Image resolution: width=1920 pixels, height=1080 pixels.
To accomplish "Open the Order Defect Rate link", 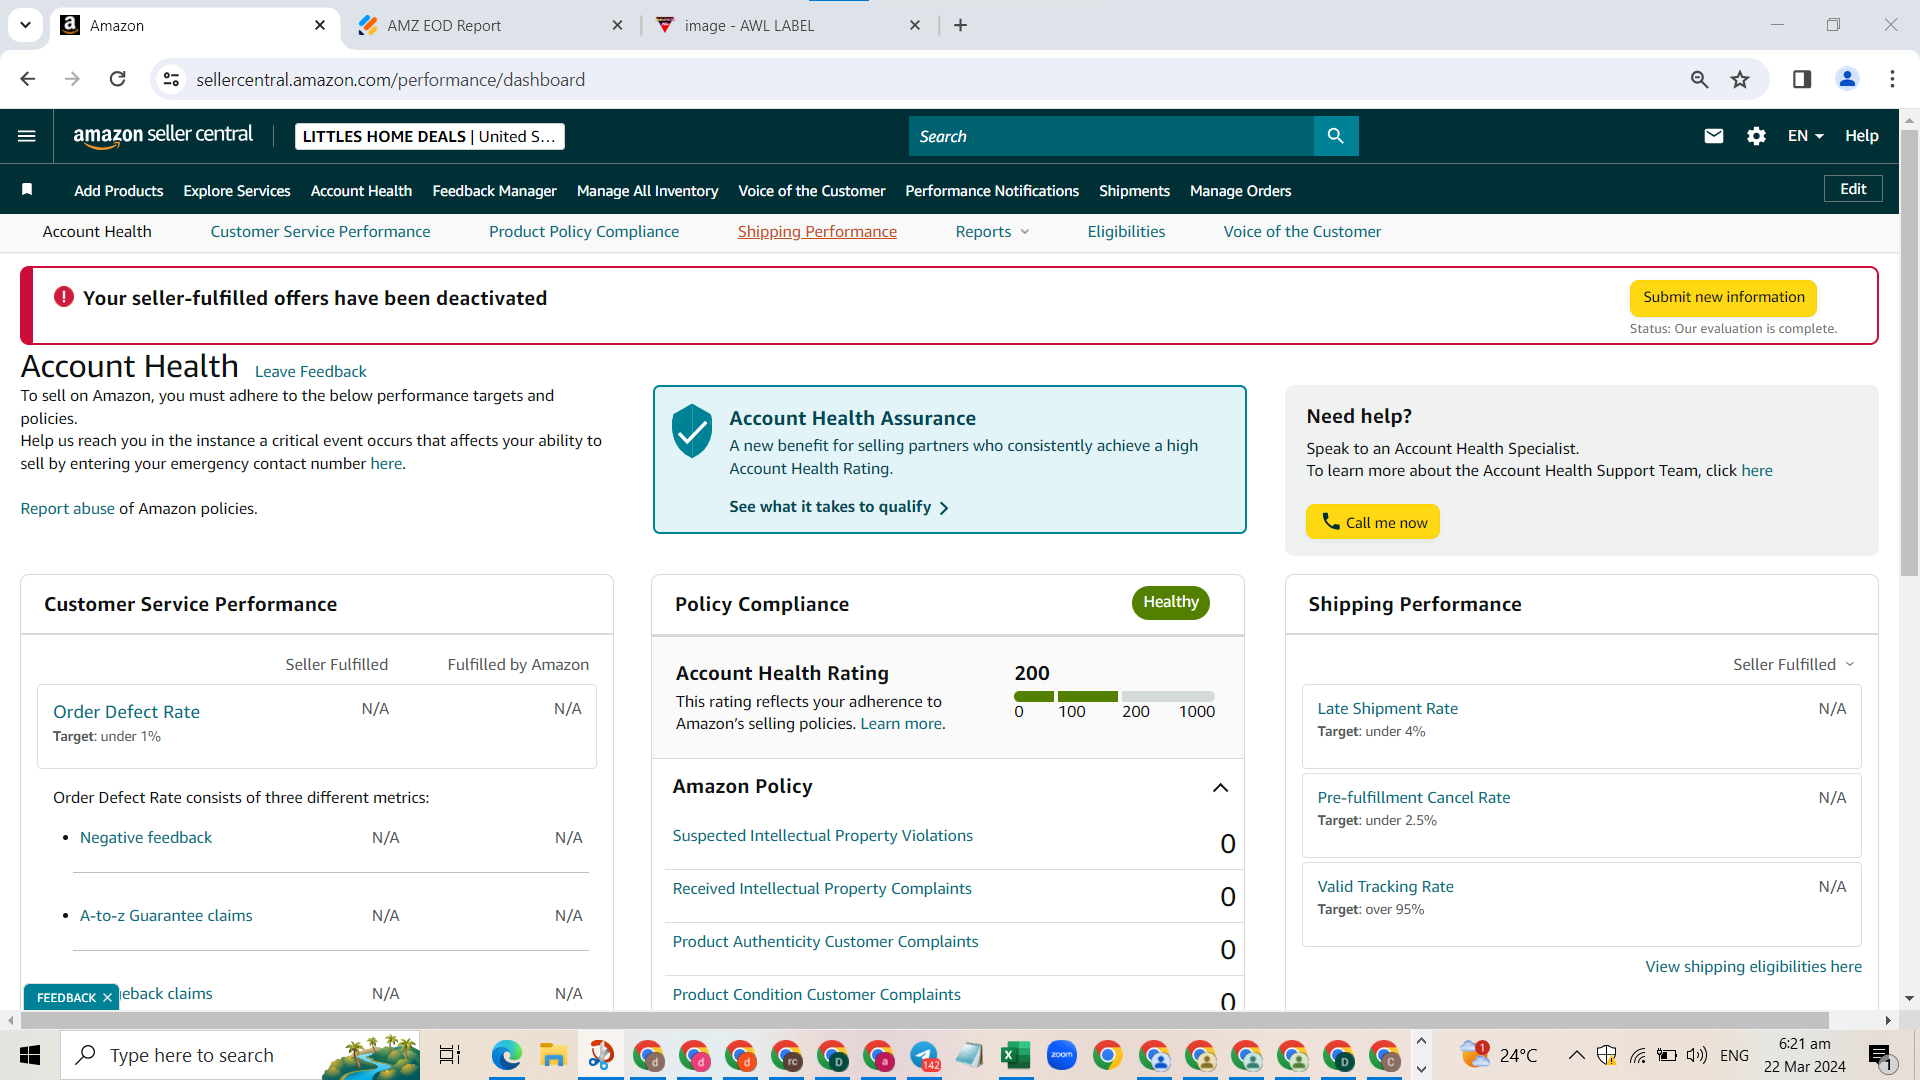I will (126, 712).
